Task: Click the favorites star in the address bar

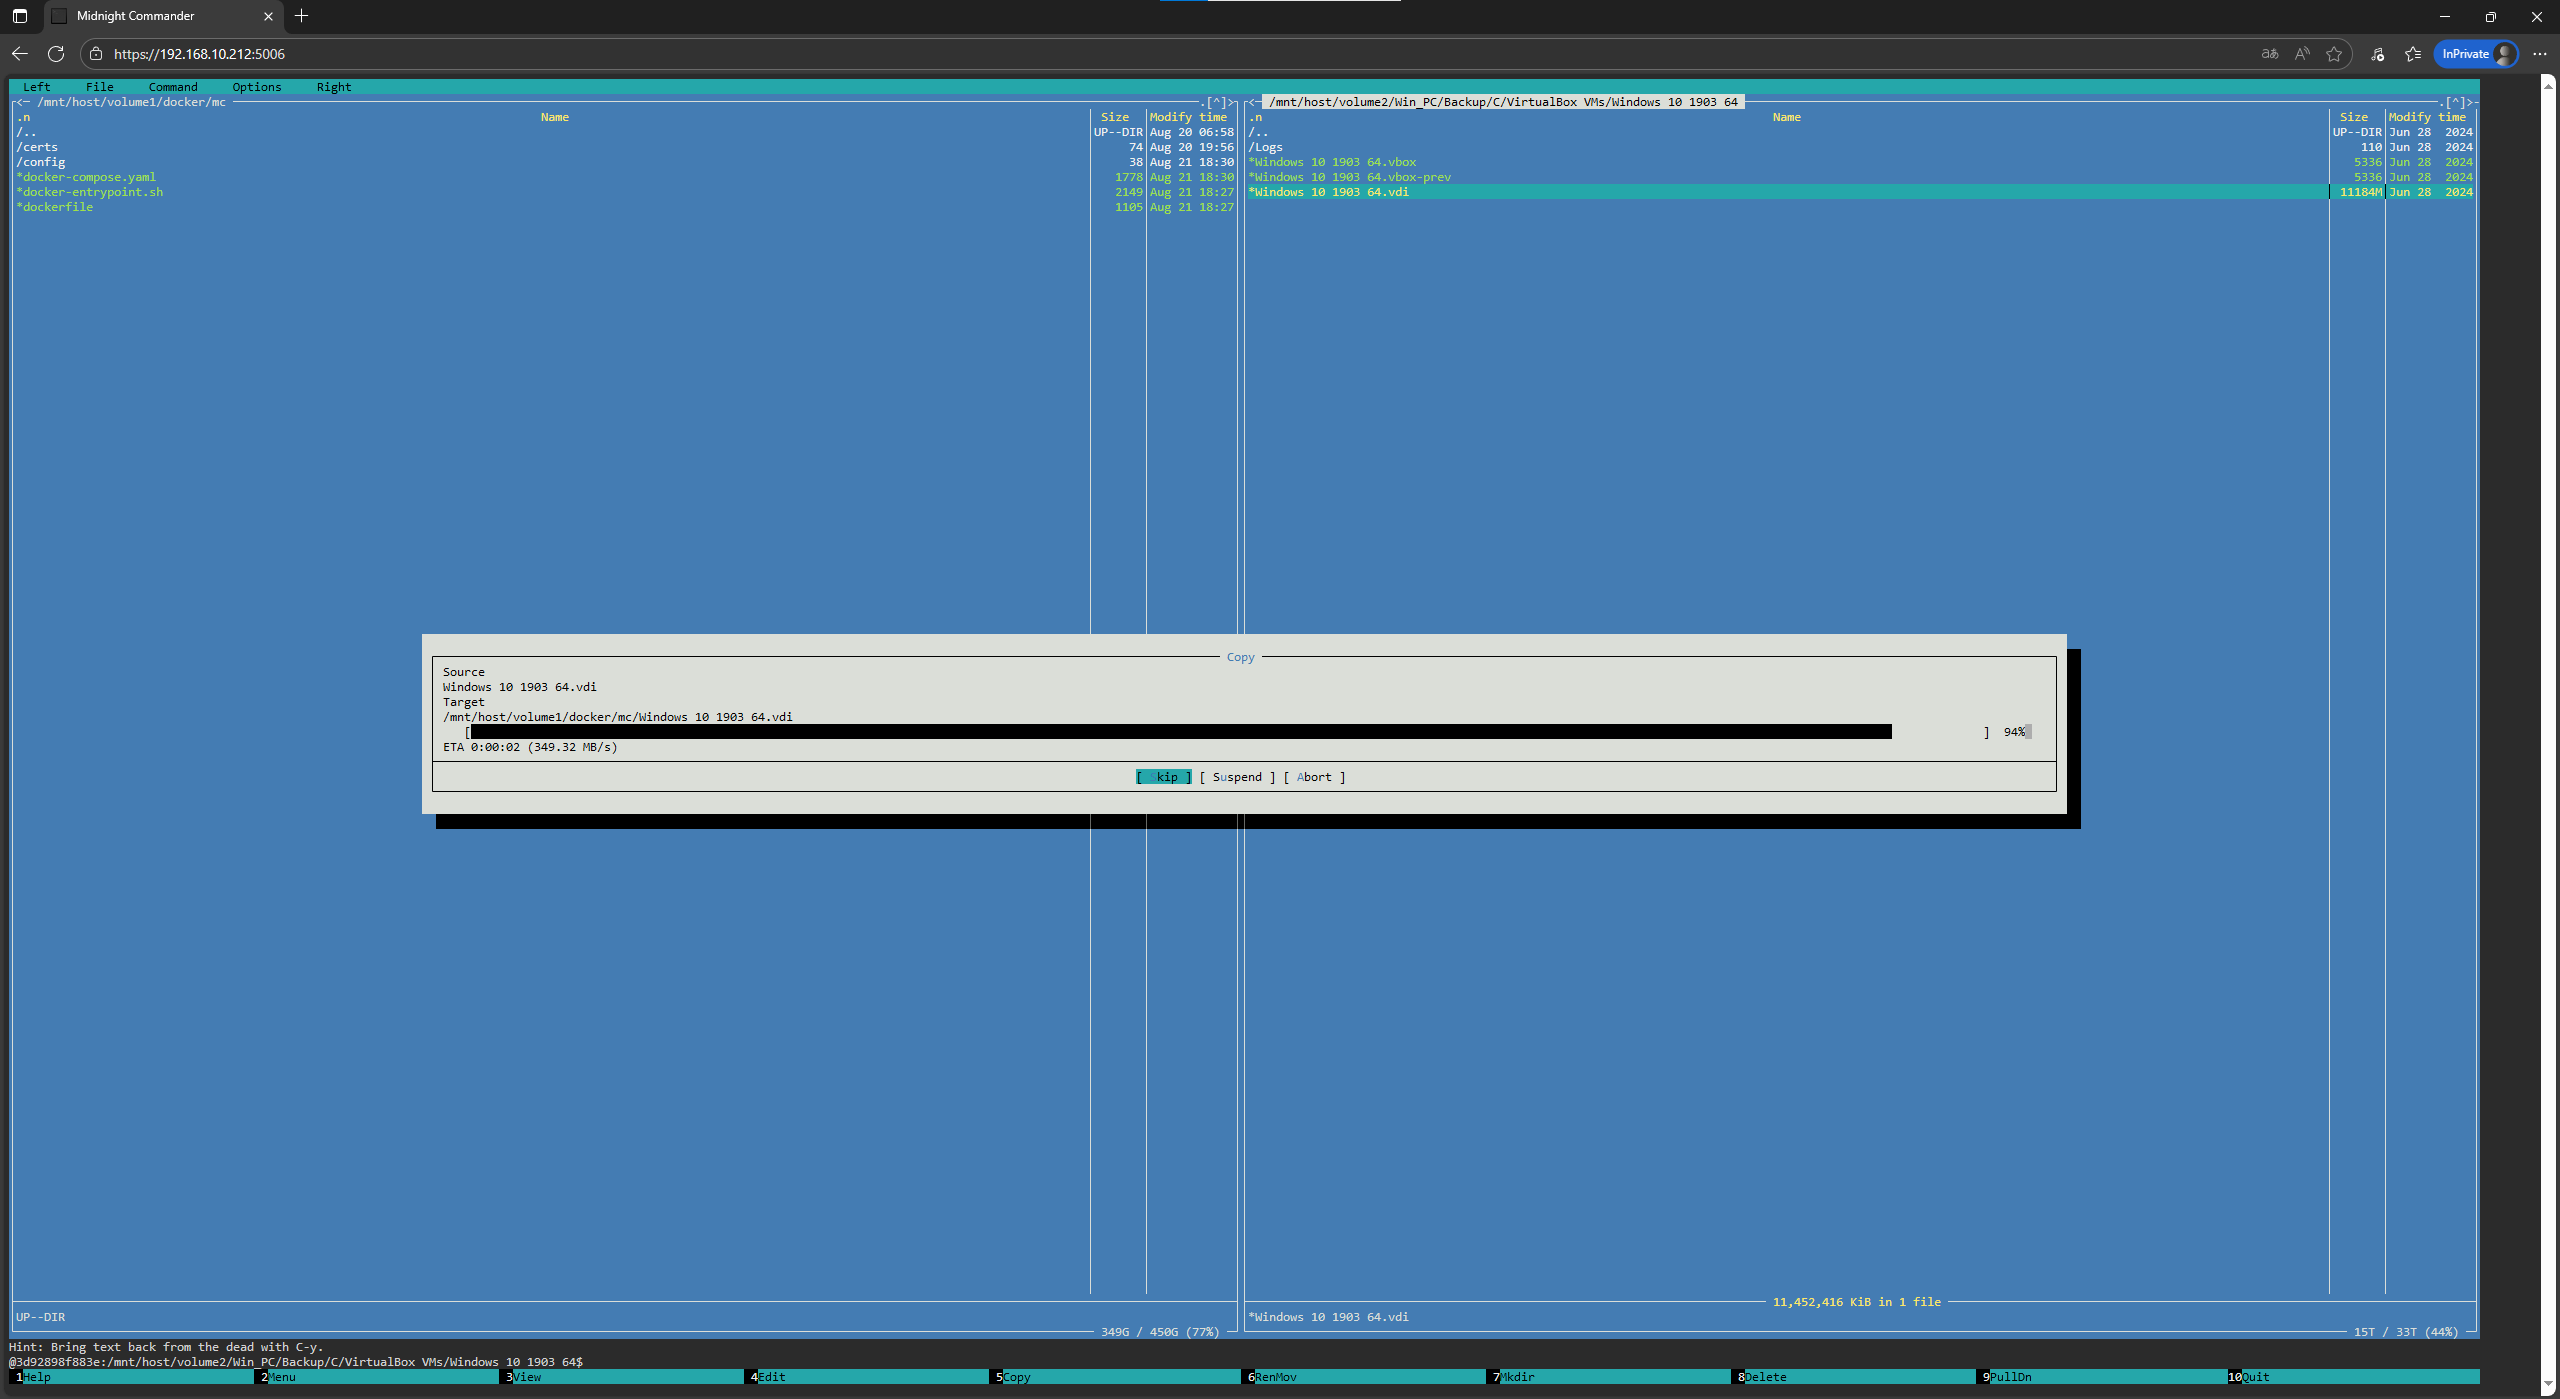Action: [2334, 54]
